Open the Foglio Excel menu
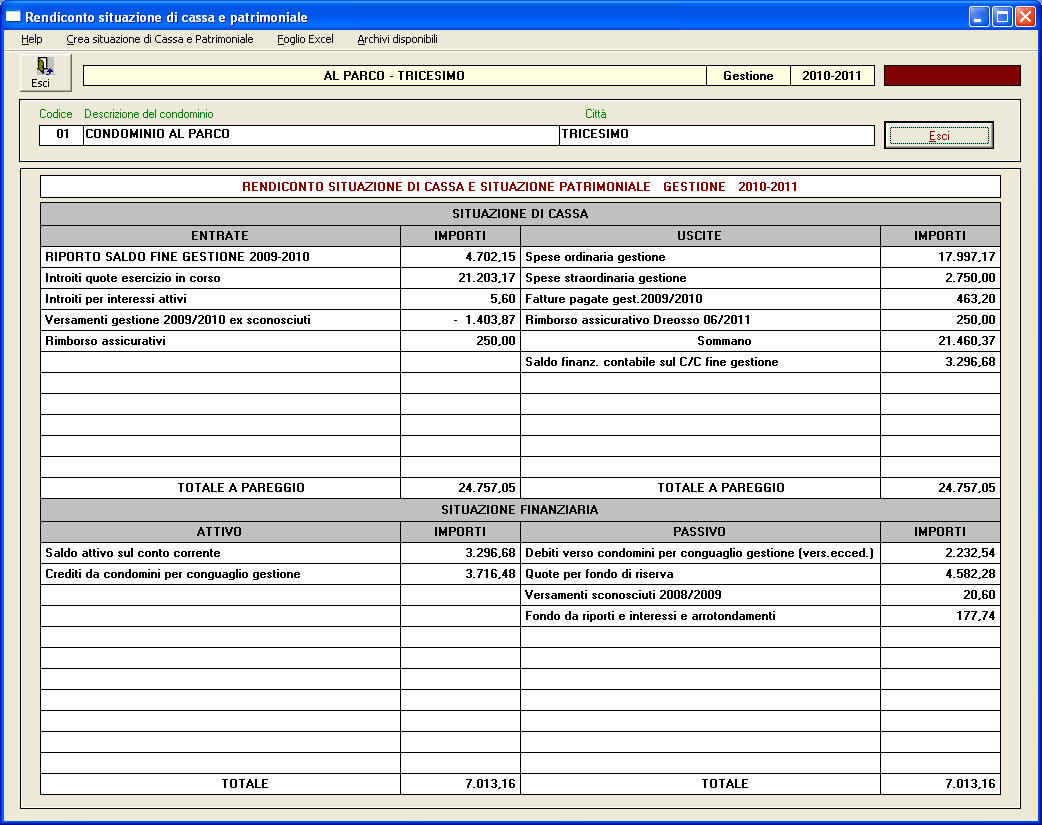This screenshot has height=825, width=1042. pos(306,39)
